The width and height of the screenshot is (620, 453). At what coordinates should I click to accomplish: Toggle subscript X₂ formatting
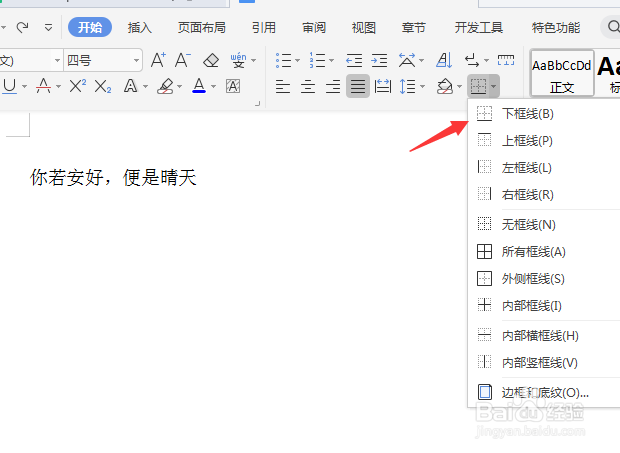(x=103, y=86)
